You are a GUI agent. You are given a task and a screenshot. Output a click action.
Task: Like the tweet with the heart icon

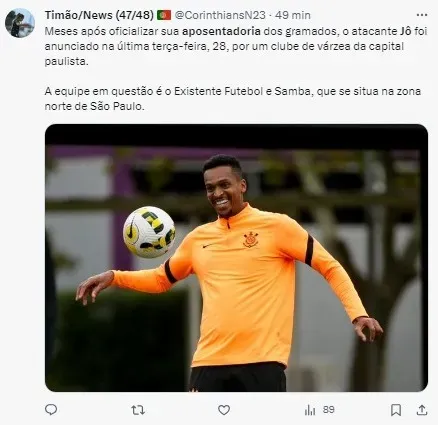coord(224,410)
